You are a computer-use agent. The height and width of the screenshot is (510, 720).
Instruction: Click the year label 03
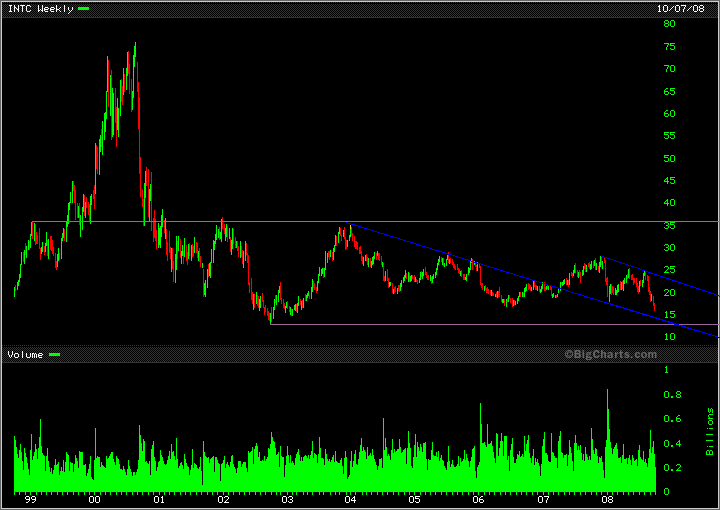[x=287, y=499]
